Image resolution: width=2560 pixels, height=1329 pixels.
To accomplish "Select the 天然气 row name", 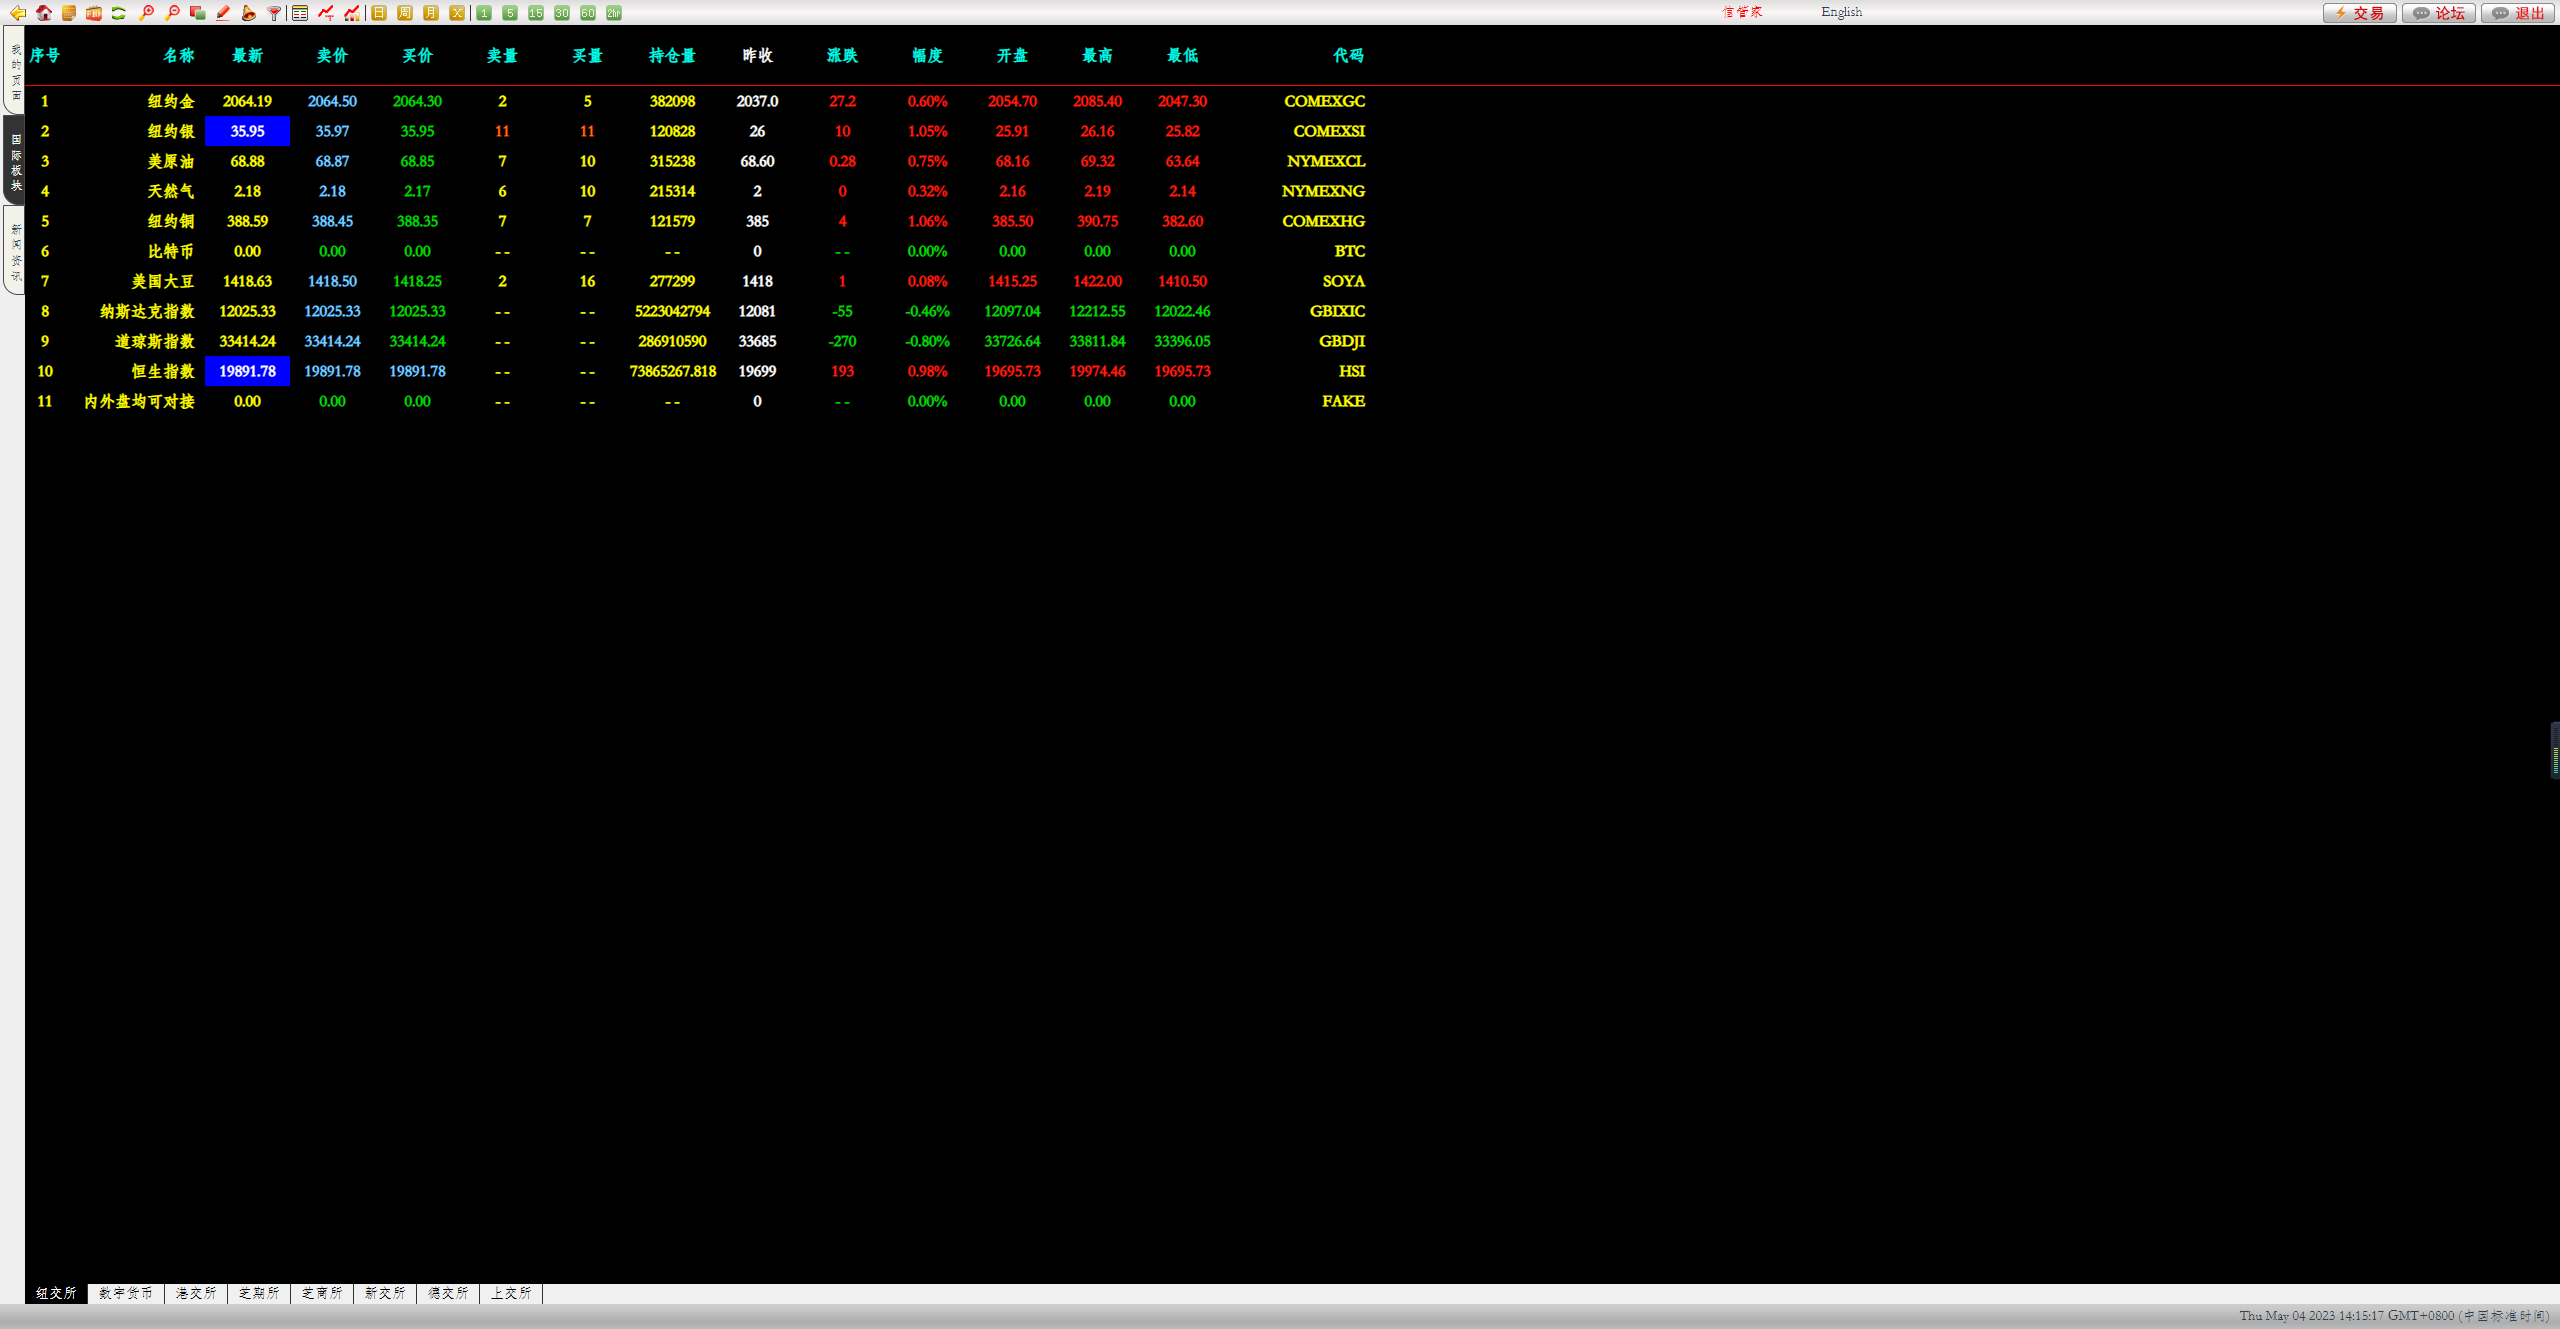I will [171, 191].
